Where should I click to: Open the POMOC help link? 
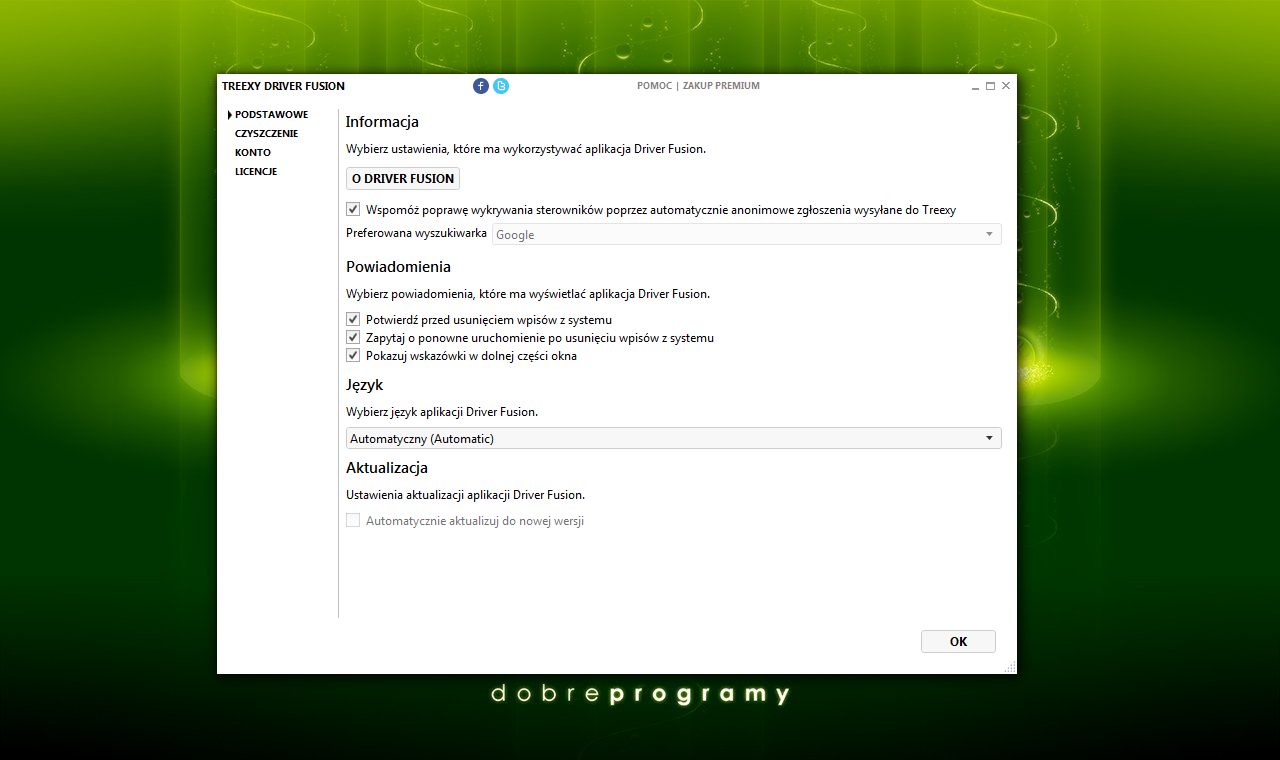tap(654, 86)
